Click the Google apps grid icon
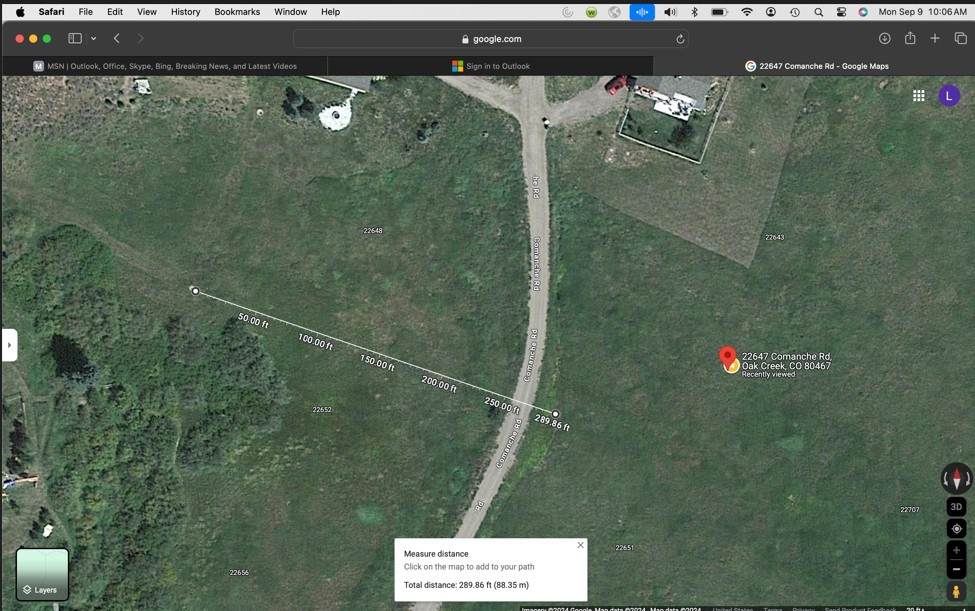Viewport: 975px width, 611px height. click(x=918, y=96)
